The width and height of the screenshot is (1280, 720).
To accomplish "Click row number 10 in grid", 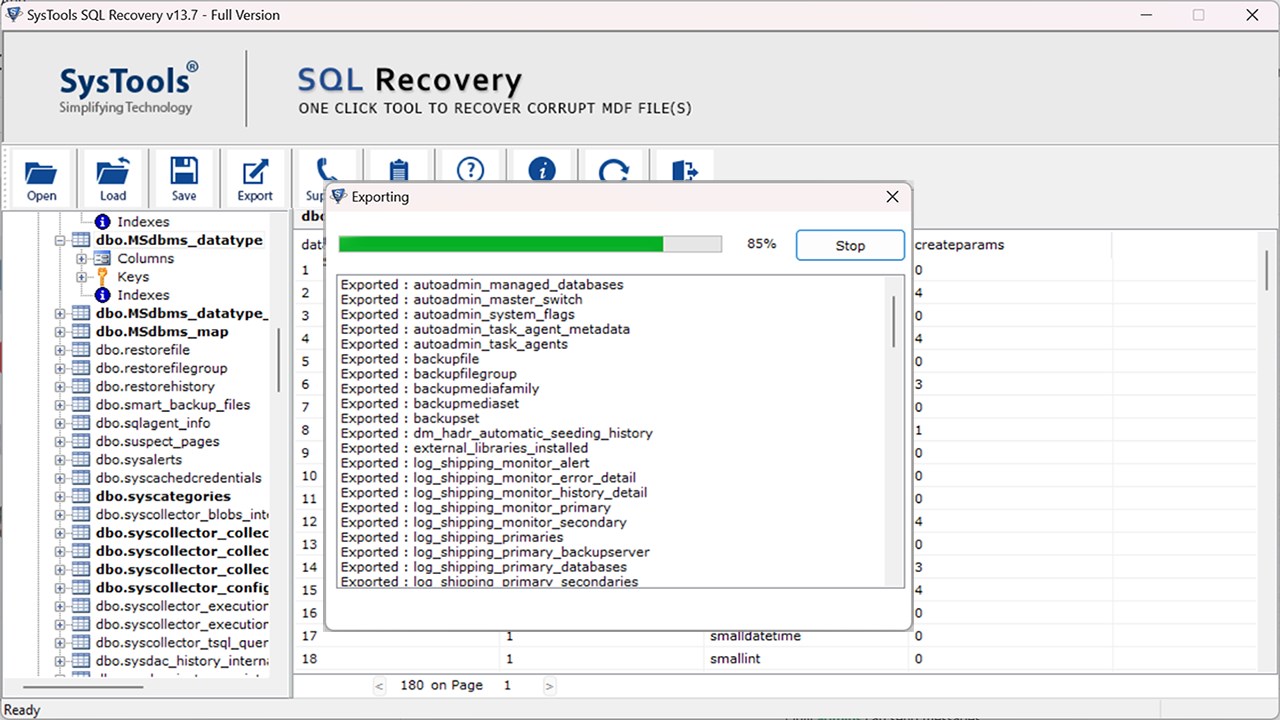I will [310, 476].
